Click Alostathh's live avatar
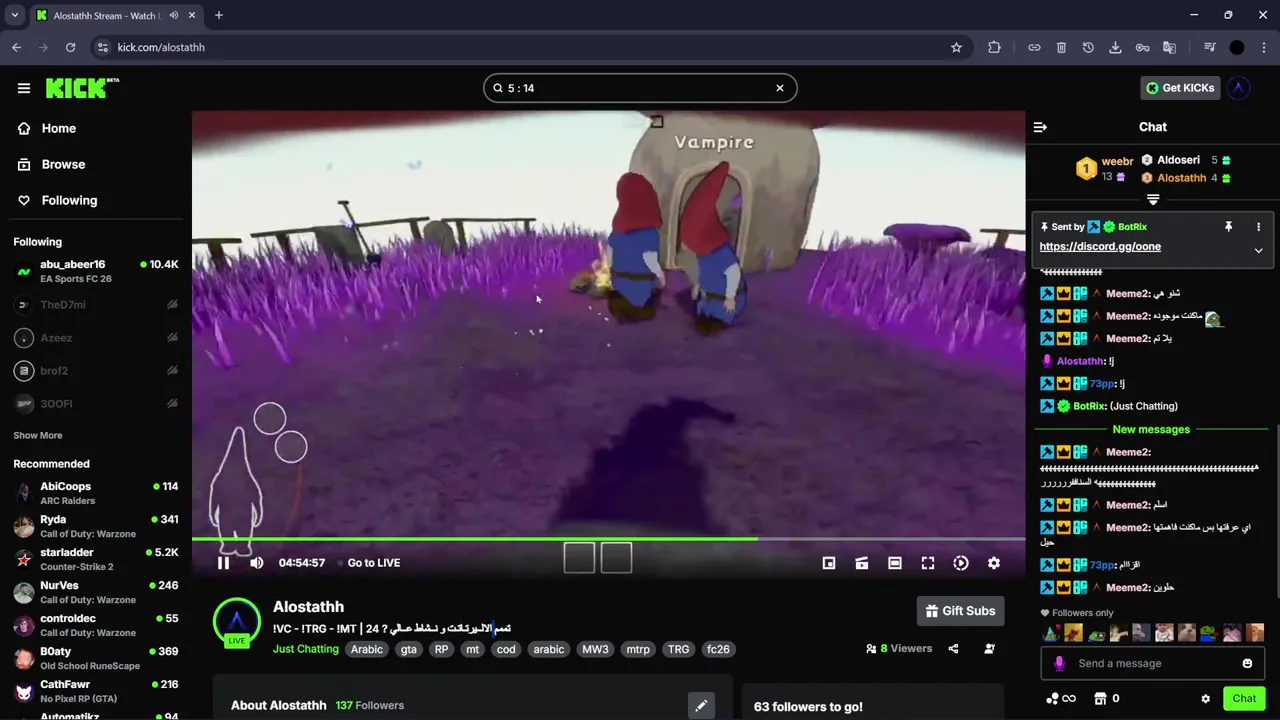1280x720 pixels. click(237, 622)
